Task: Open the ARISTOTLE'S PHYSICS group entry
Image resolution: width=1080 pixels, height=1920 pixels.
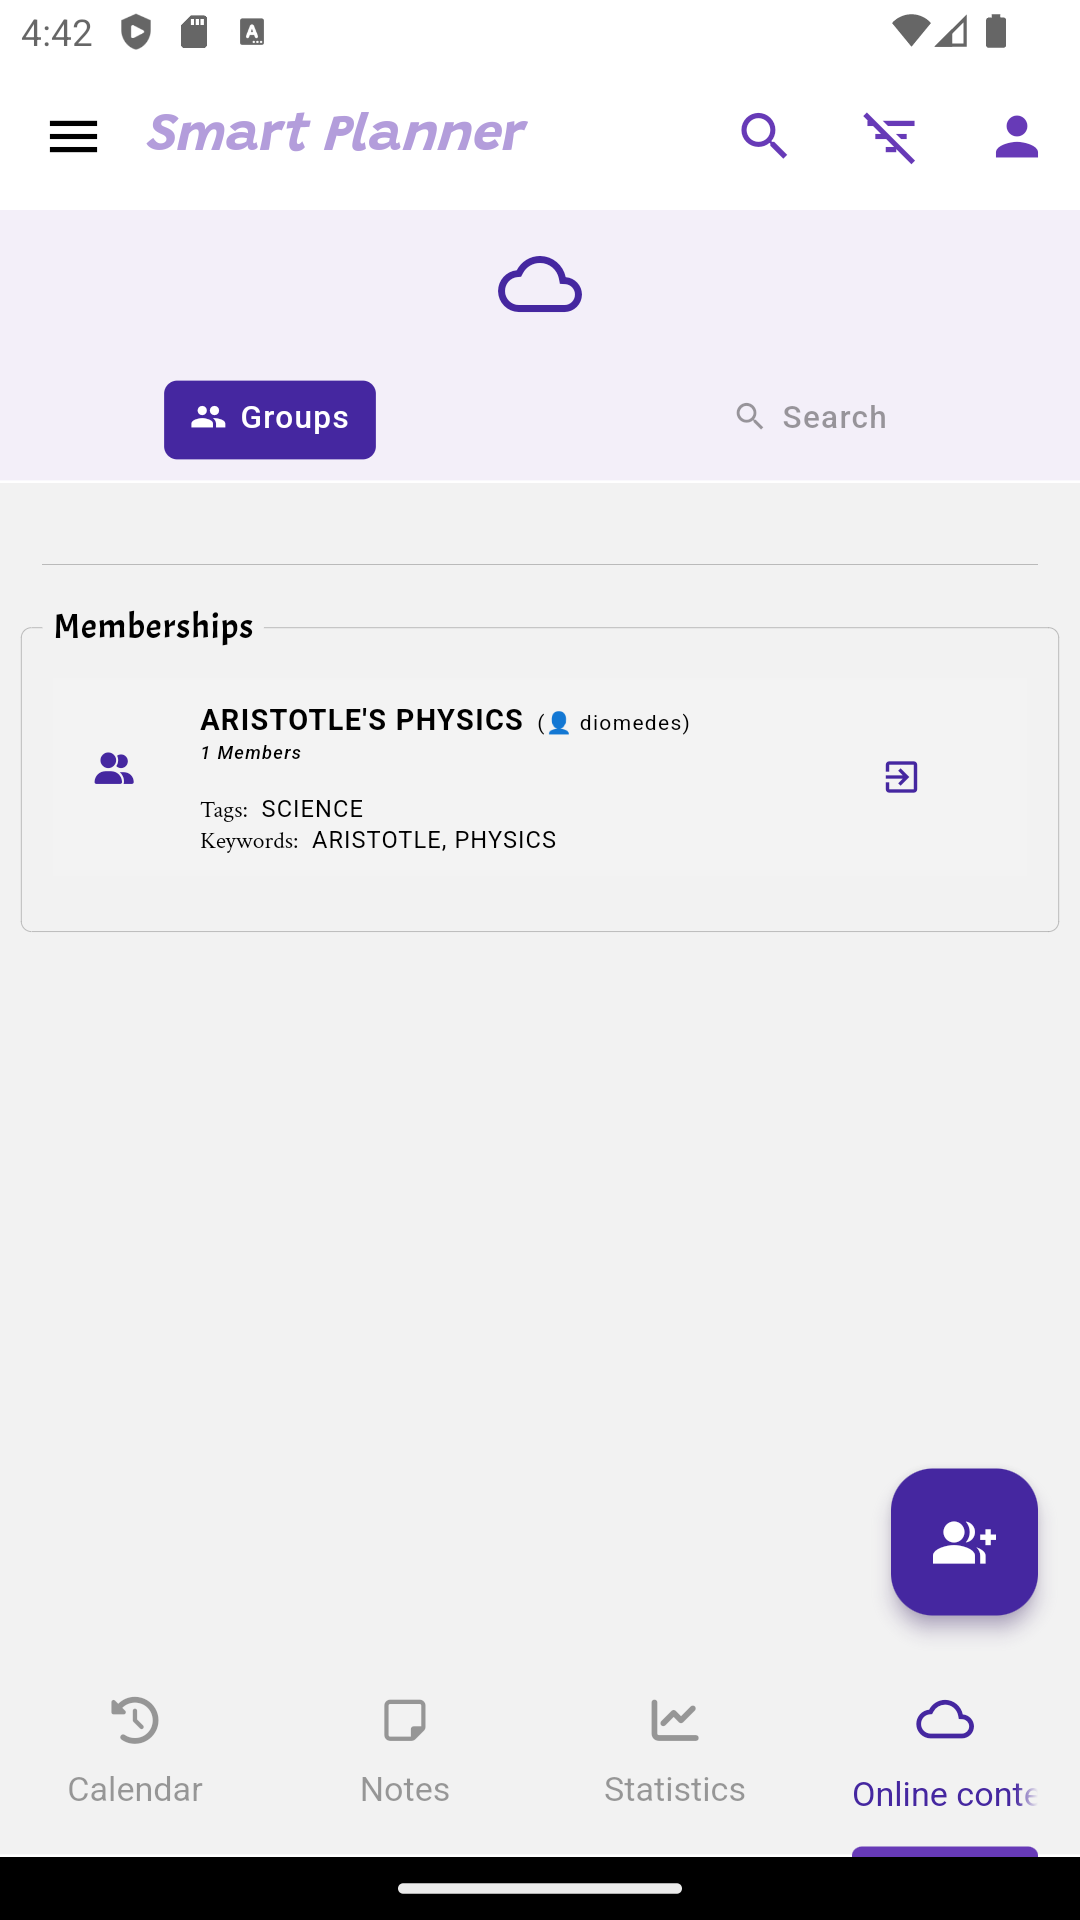Action: click(x=361, y=720)
